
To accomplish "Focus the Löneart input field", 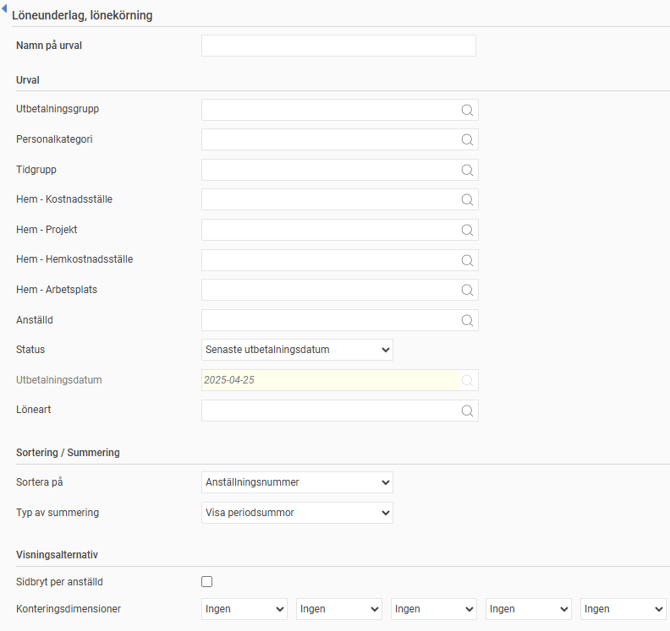I will point(330,411).
